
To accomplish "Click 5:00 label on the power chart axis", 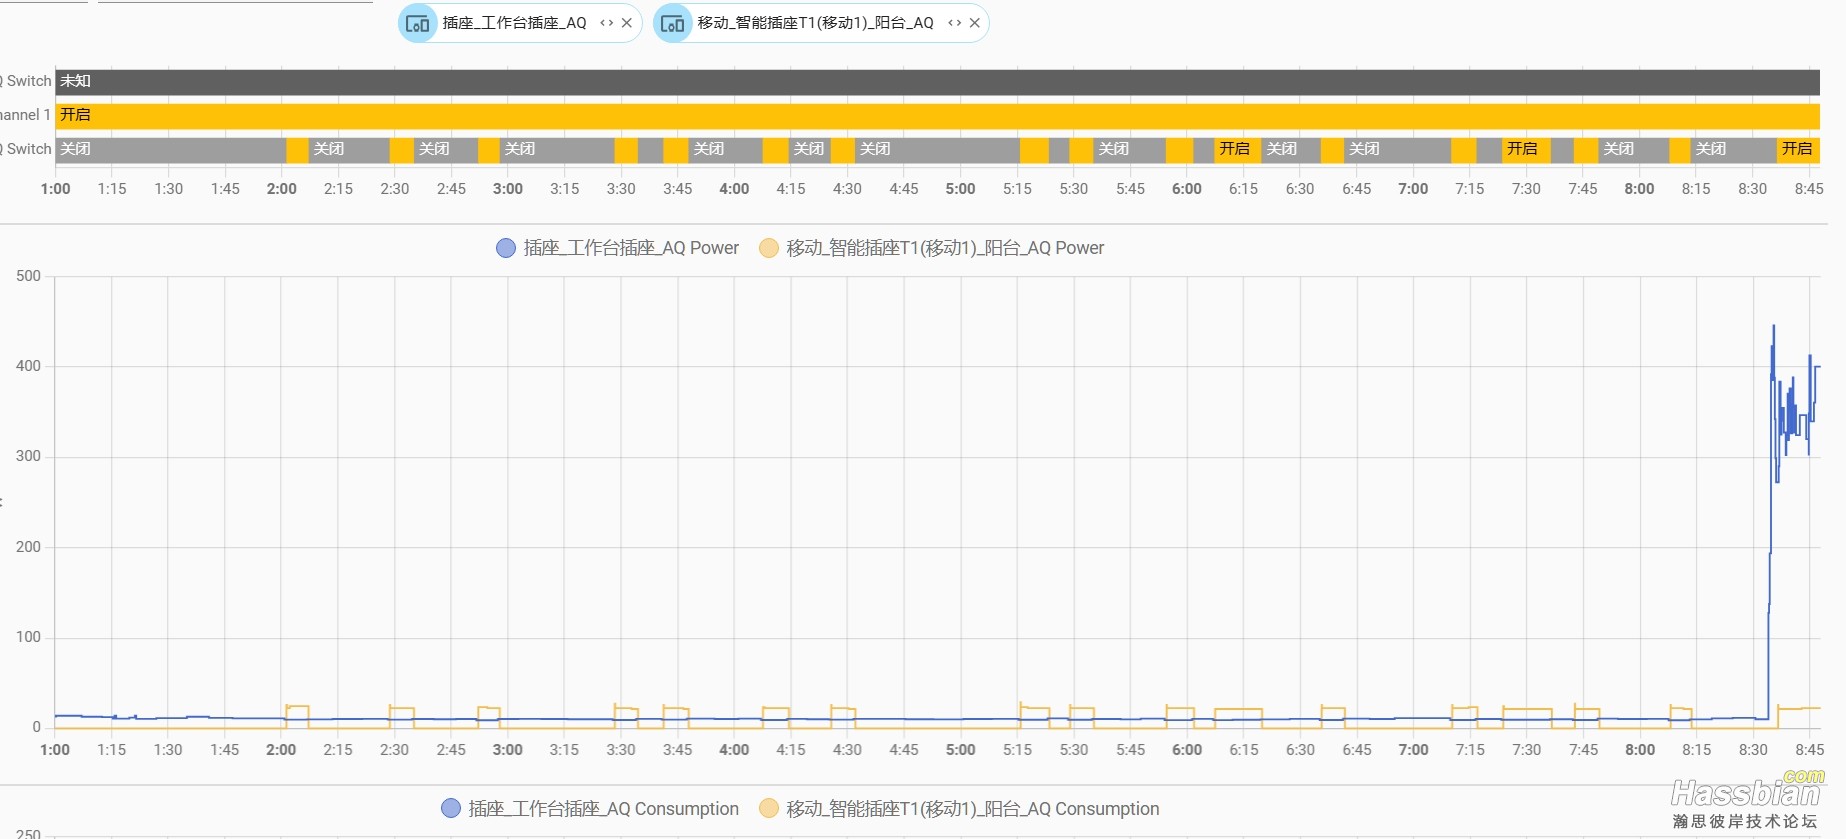I will 961,750.
